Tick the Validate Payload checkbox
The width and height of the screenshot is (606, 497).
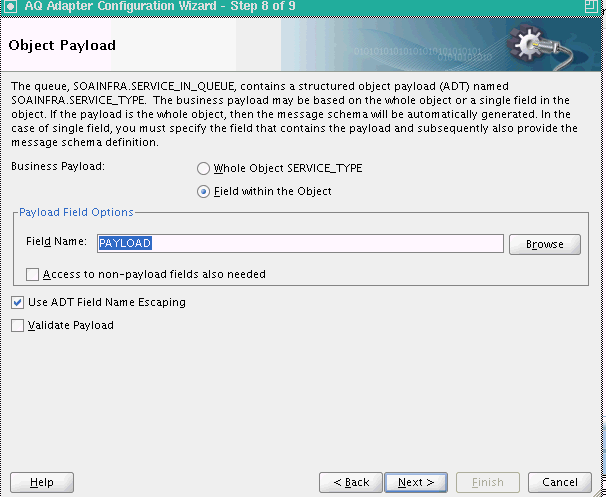(17, 325)
